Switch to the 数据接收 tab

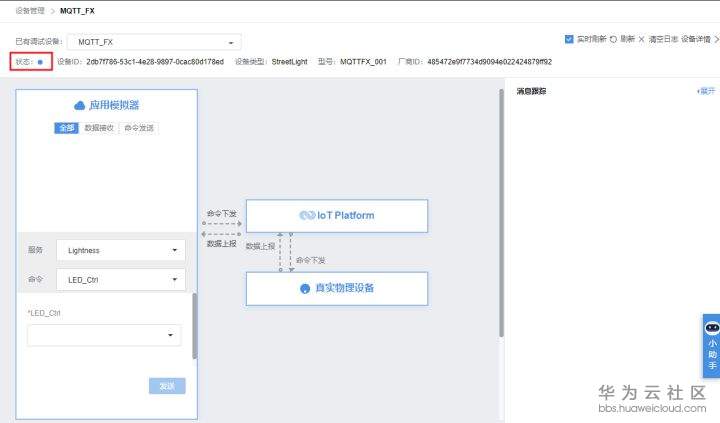[99, 128]
